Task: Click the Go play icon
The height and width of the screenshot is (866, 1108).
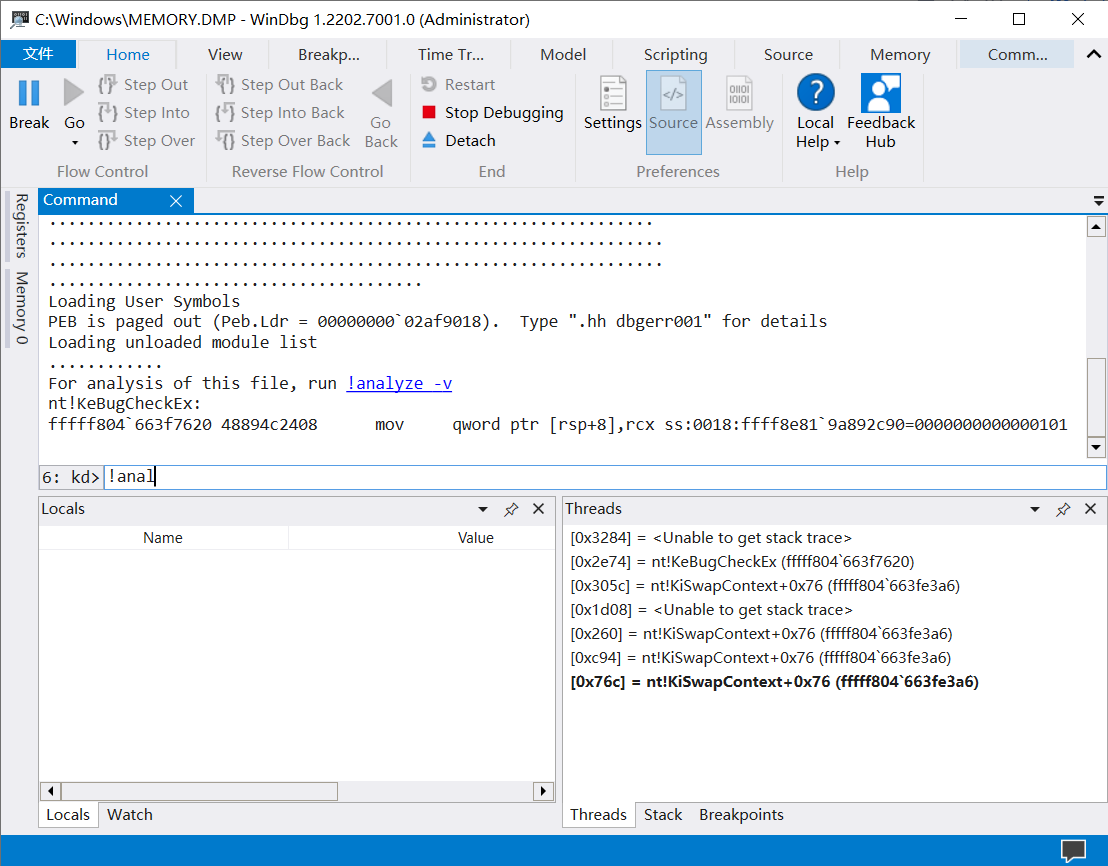Action: (73, 93)
